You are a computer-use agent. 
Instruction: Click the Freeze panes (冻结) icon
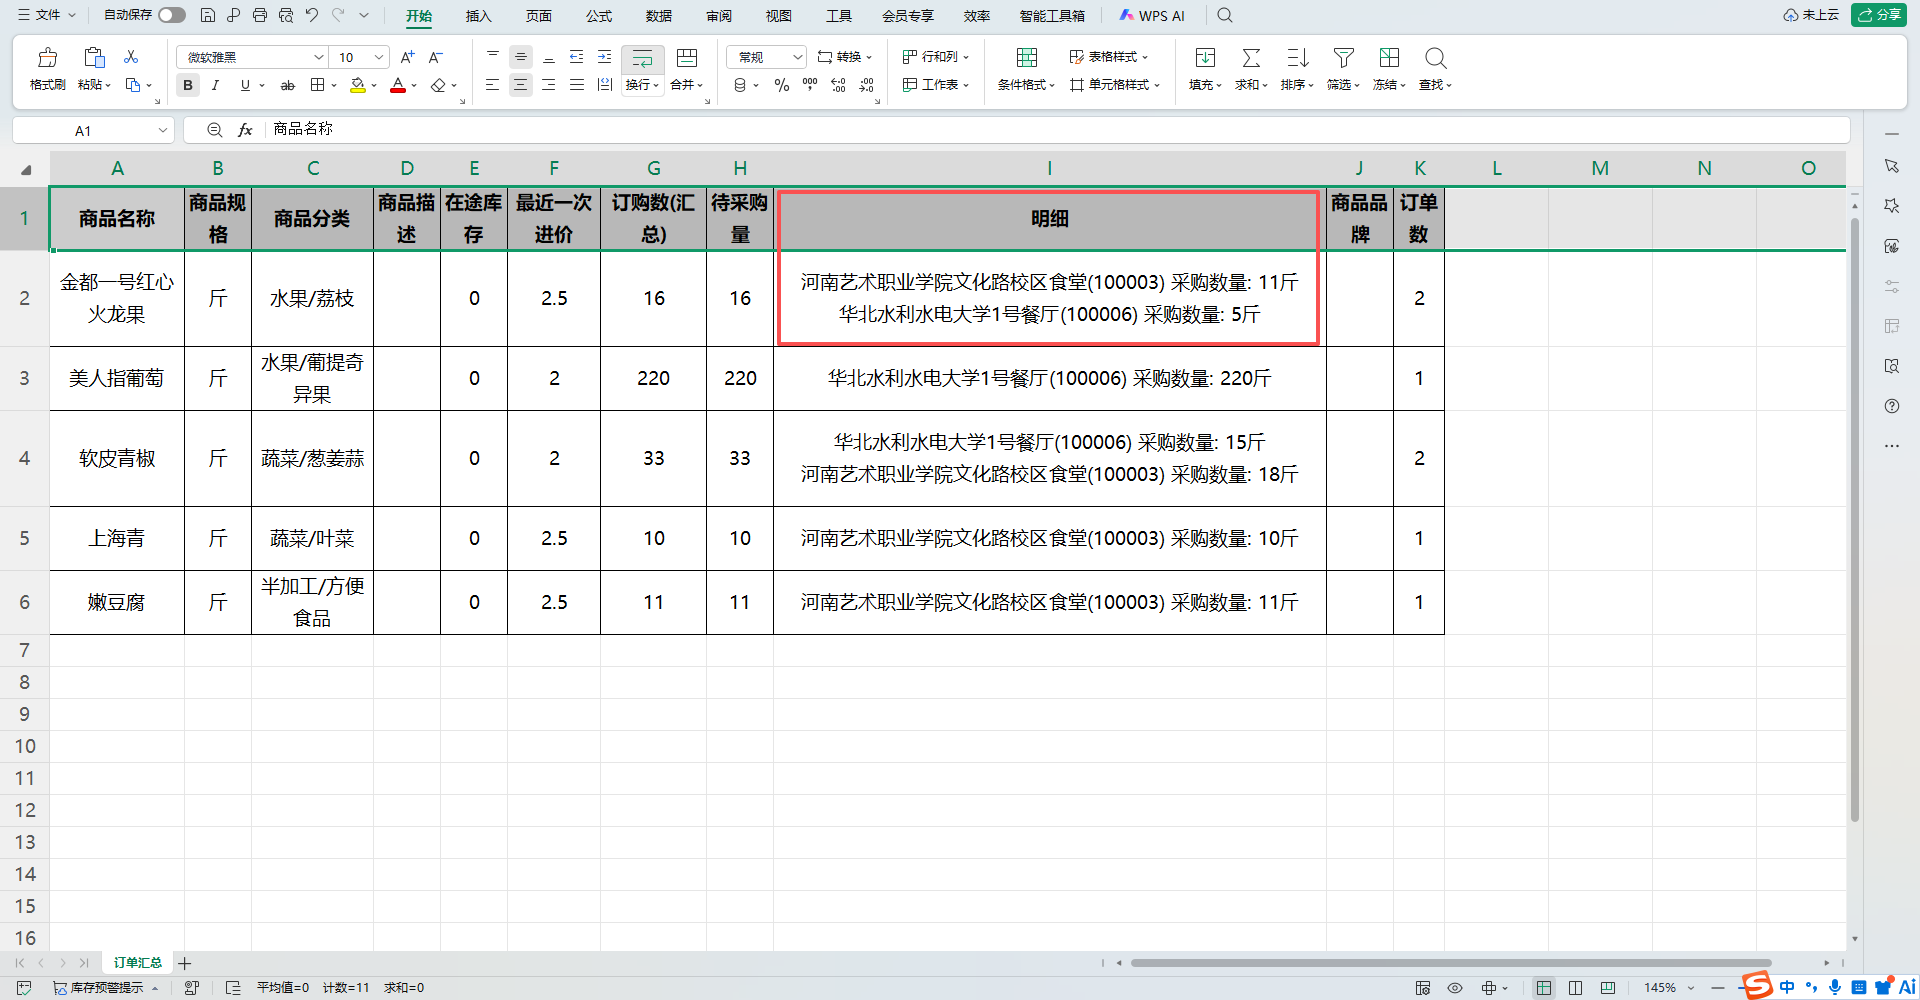tap(1389, 58)
